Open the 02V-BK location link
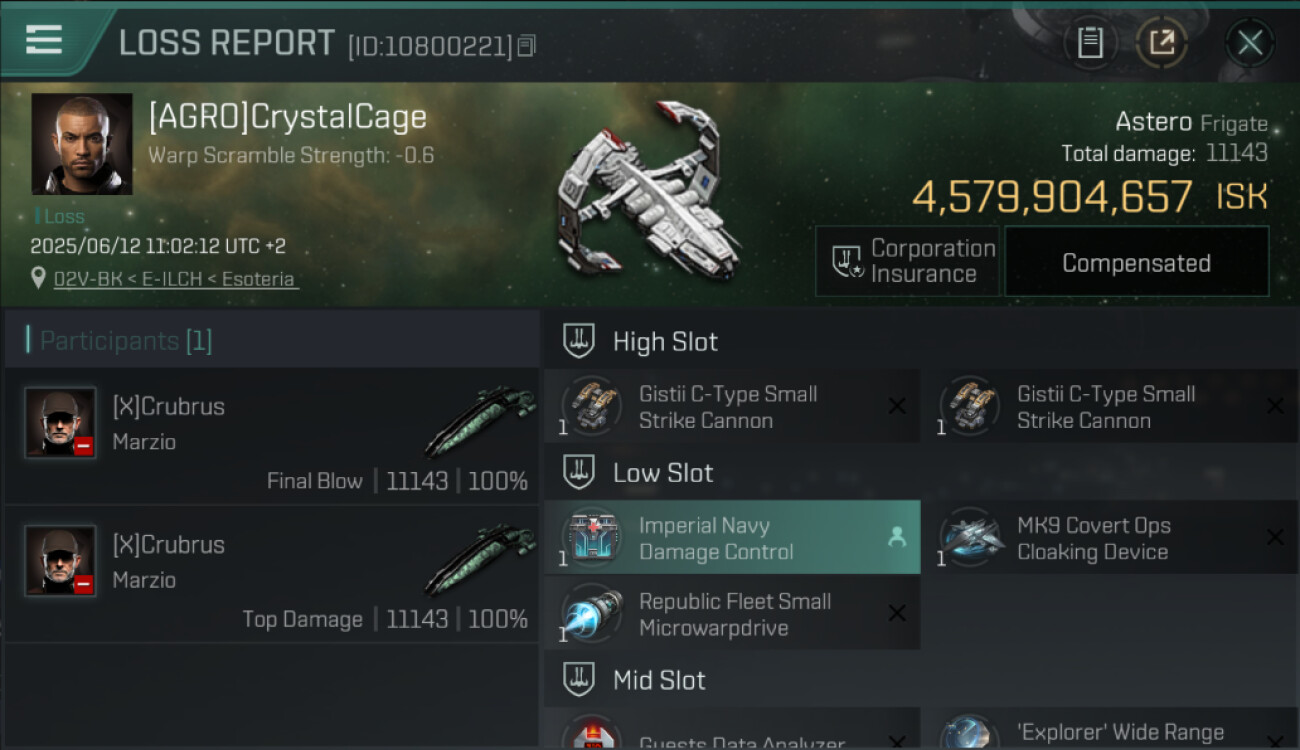The height and width of the screenshot is (750, 1300). coord(175,279)
